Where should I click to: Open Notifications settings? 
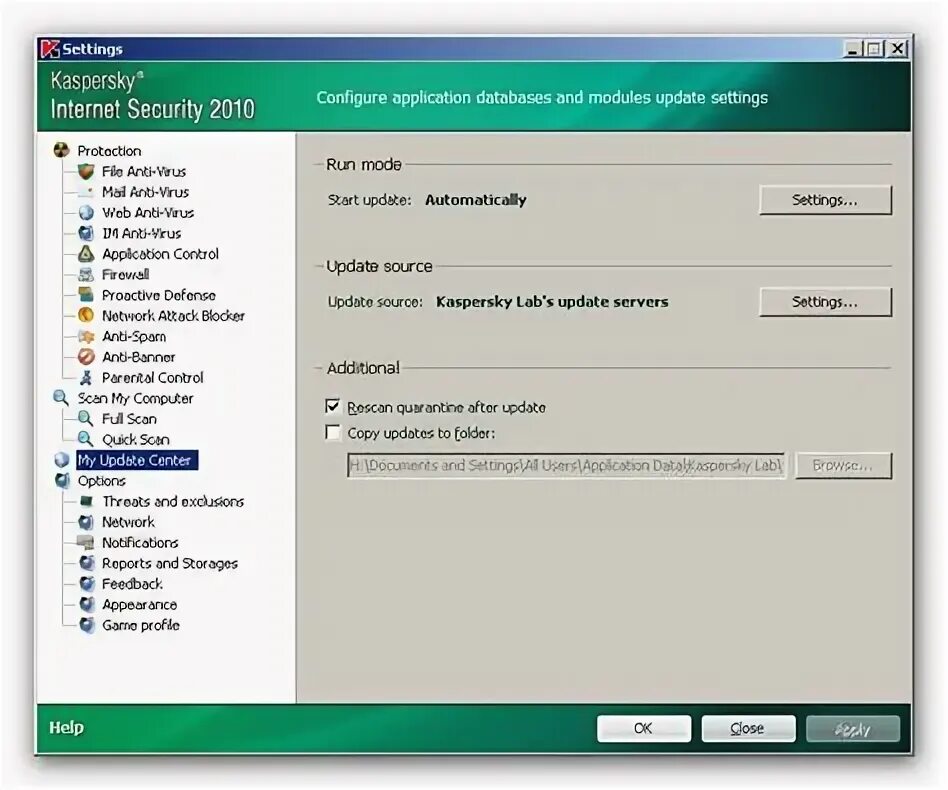coord(140,542)
